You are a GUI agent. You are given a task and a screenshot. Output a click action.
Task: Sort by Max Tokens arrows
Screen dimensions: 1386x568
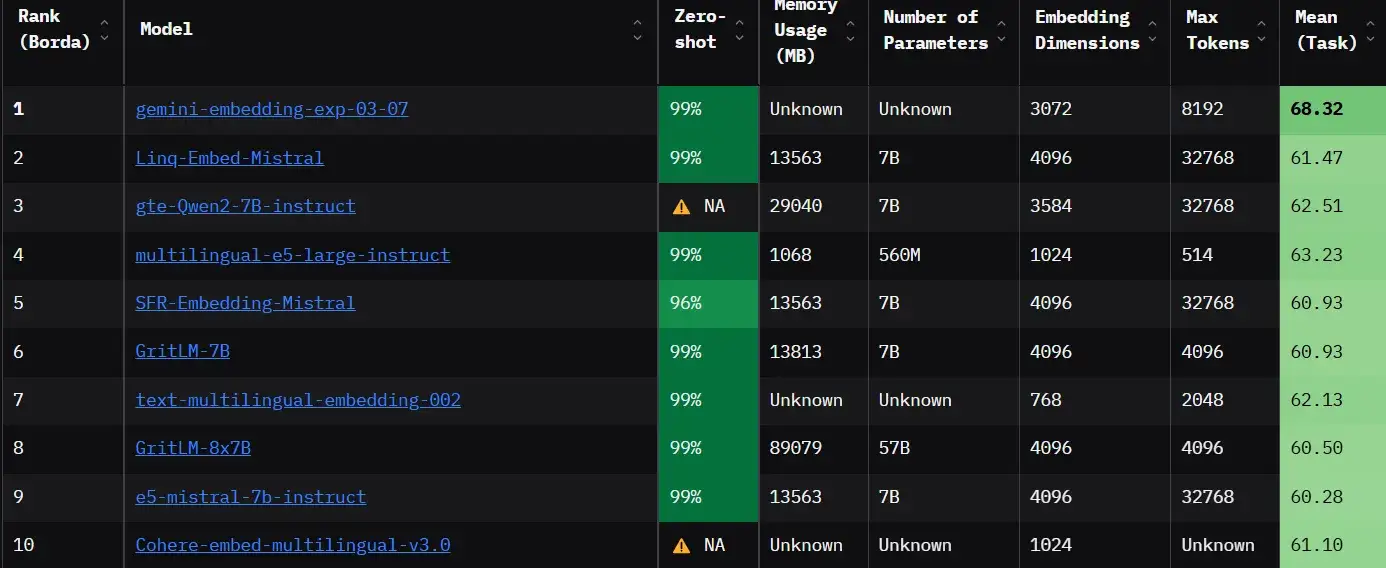(x=1261, y=30)
